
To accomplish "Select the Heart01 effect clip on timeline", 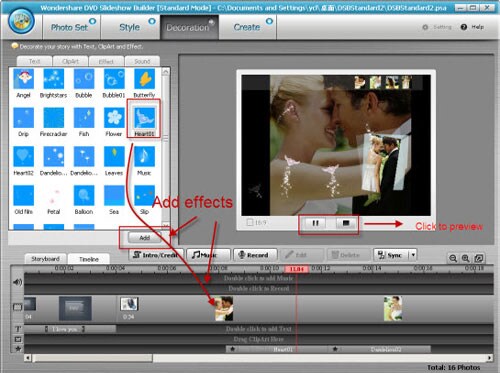I will pyautogui.click(x=276, y=349).
